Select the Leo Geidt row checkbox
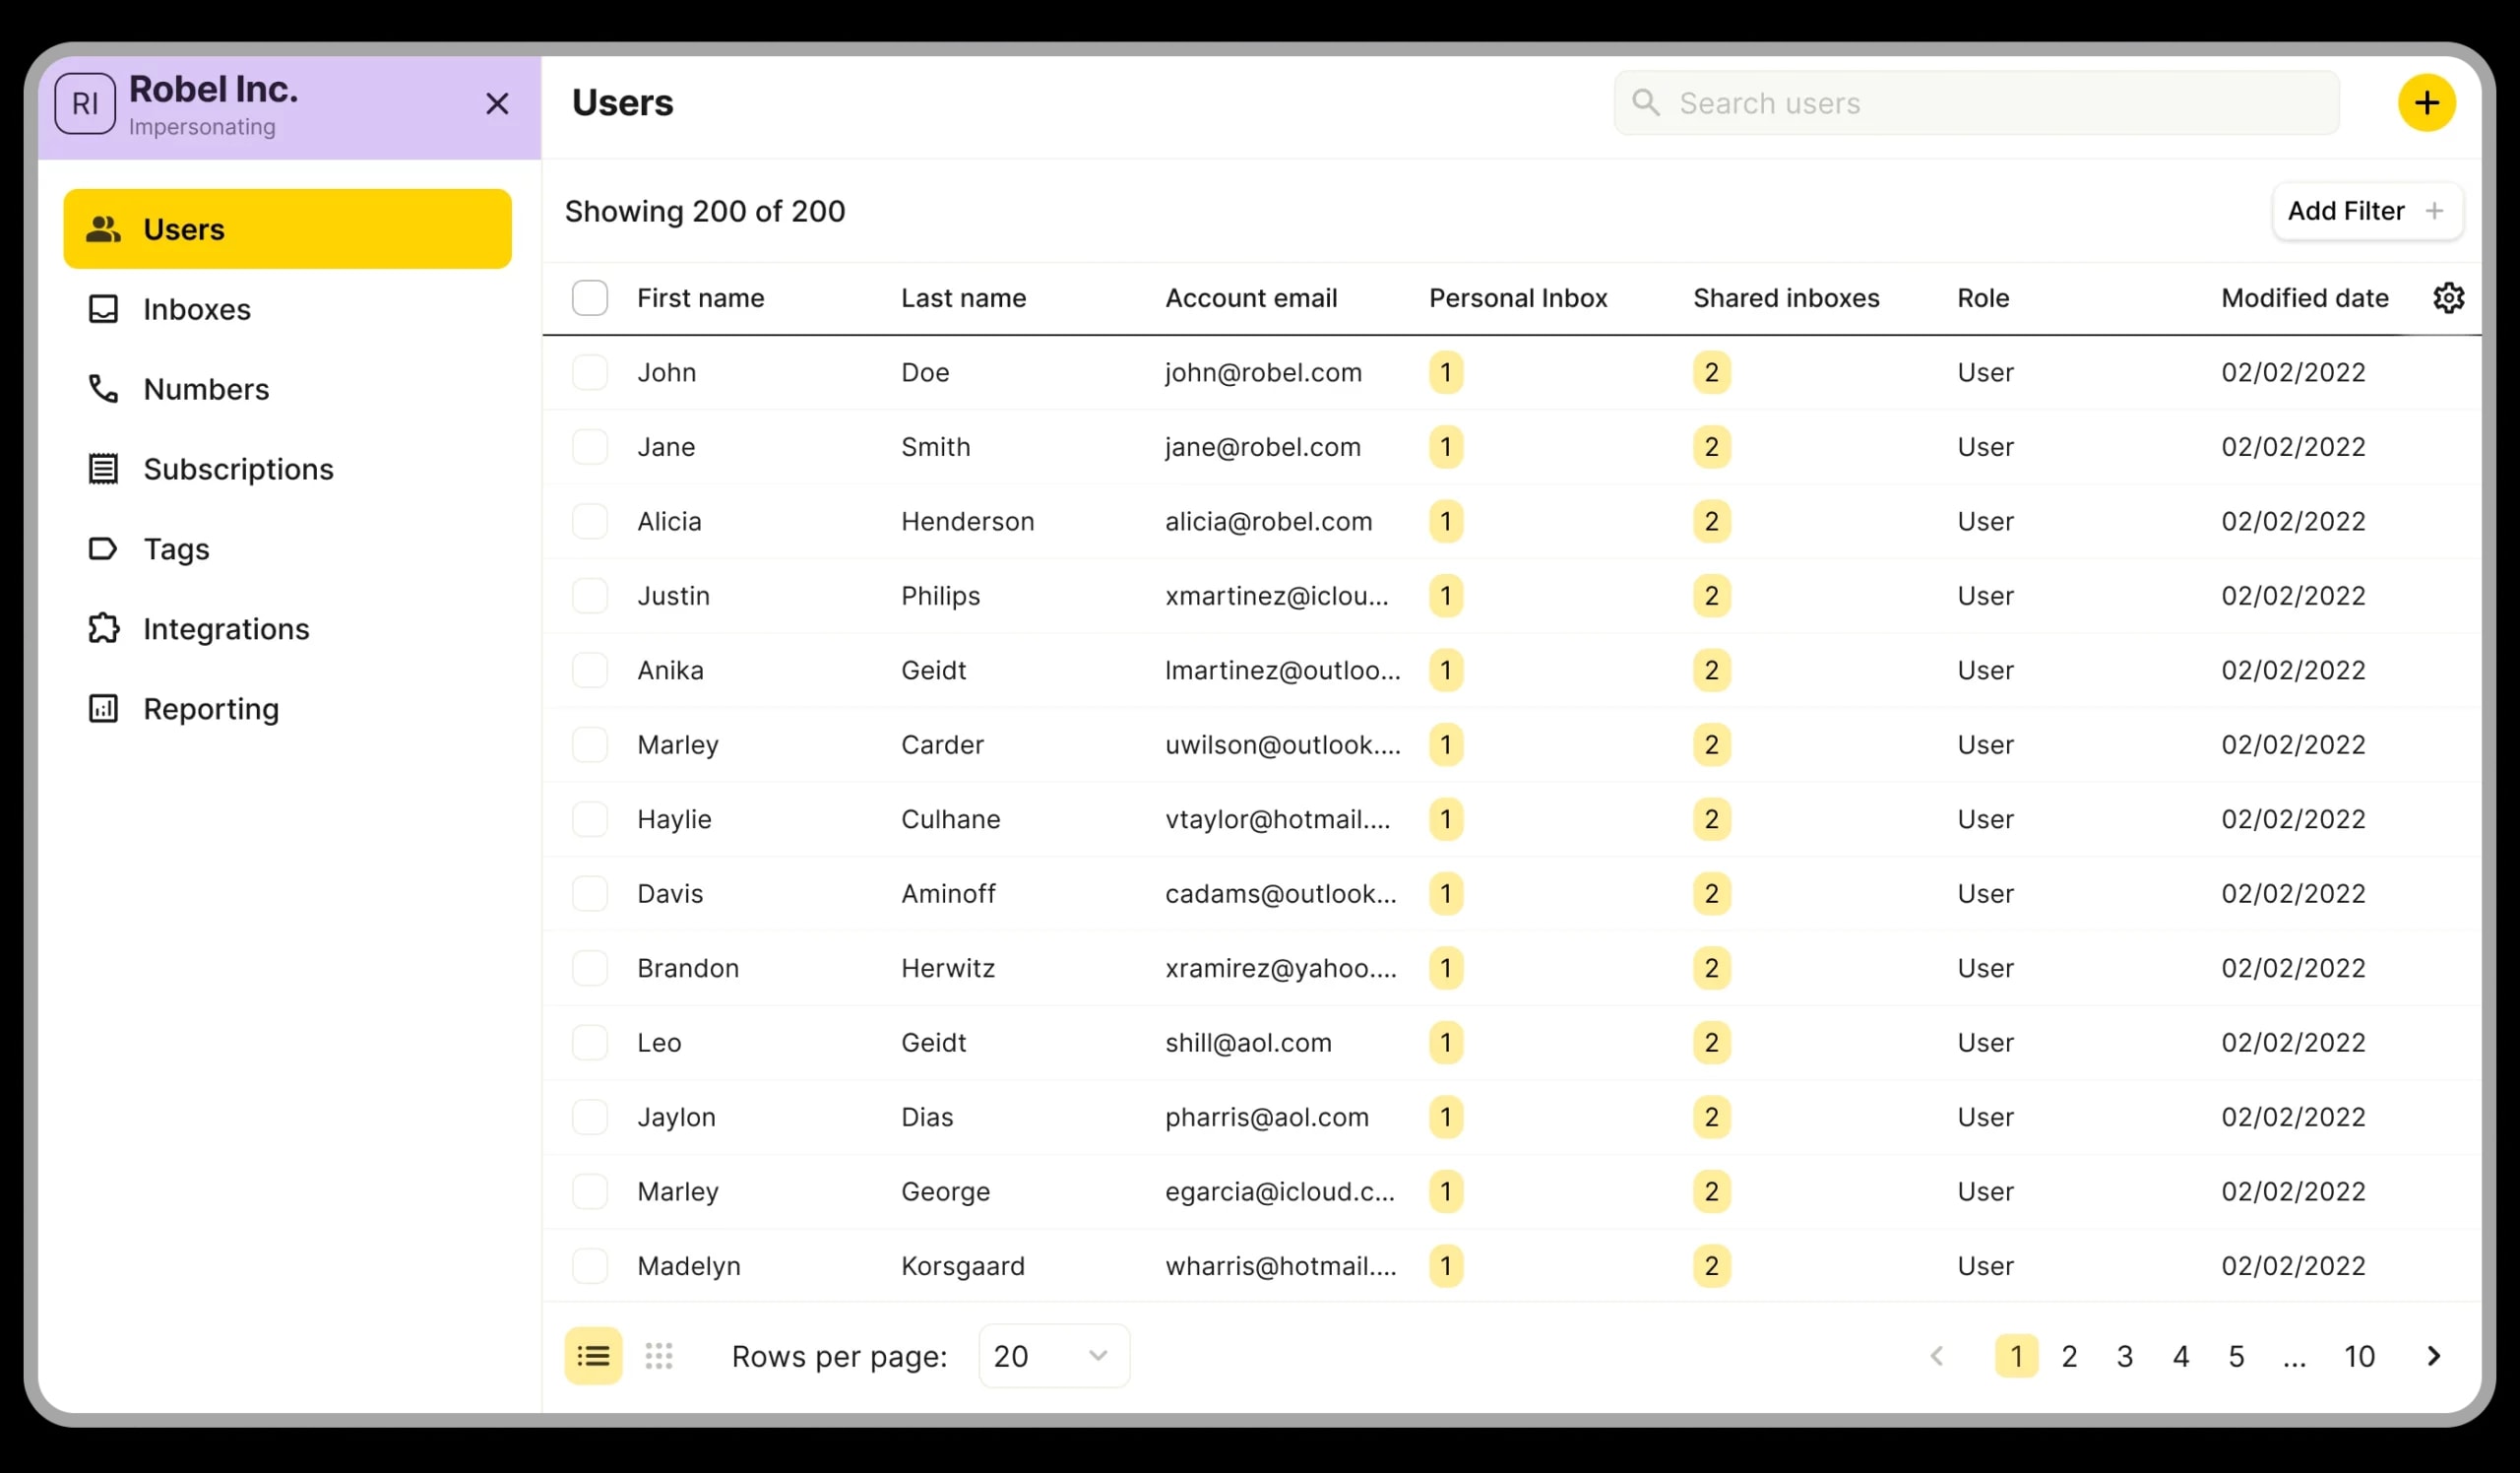The image size is (2520, 1473). [590, 1043]
